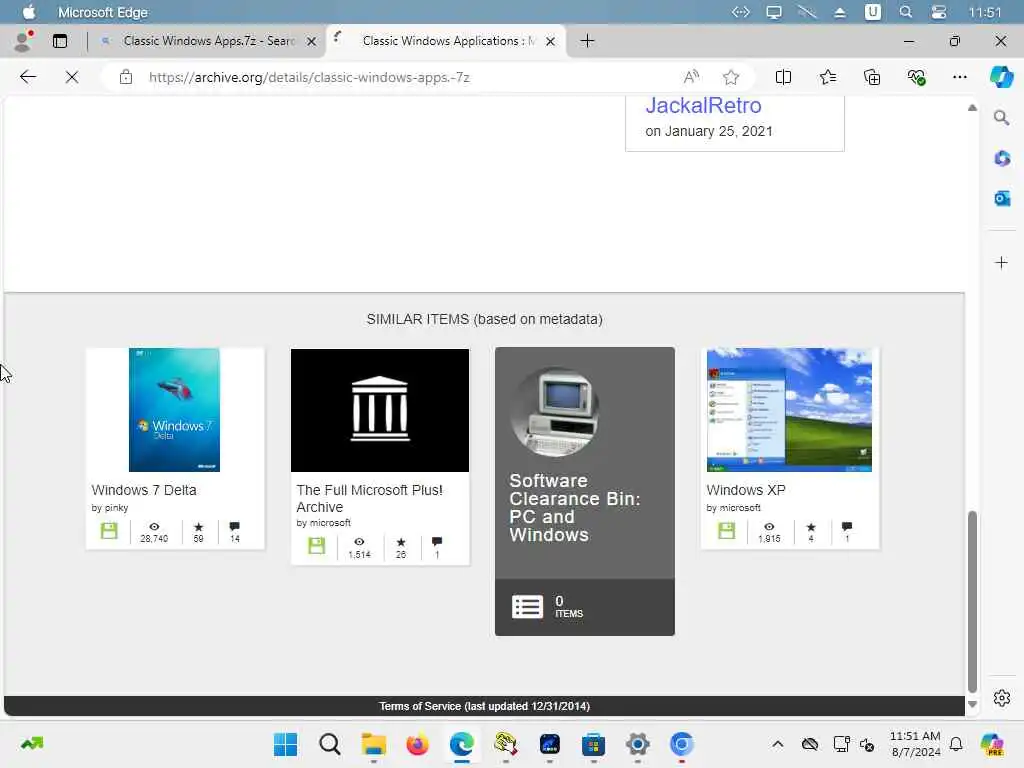The height and width of the screenshot is (768, 1024).
Task: Go back to the previous page
Action: tap(27, 77)
